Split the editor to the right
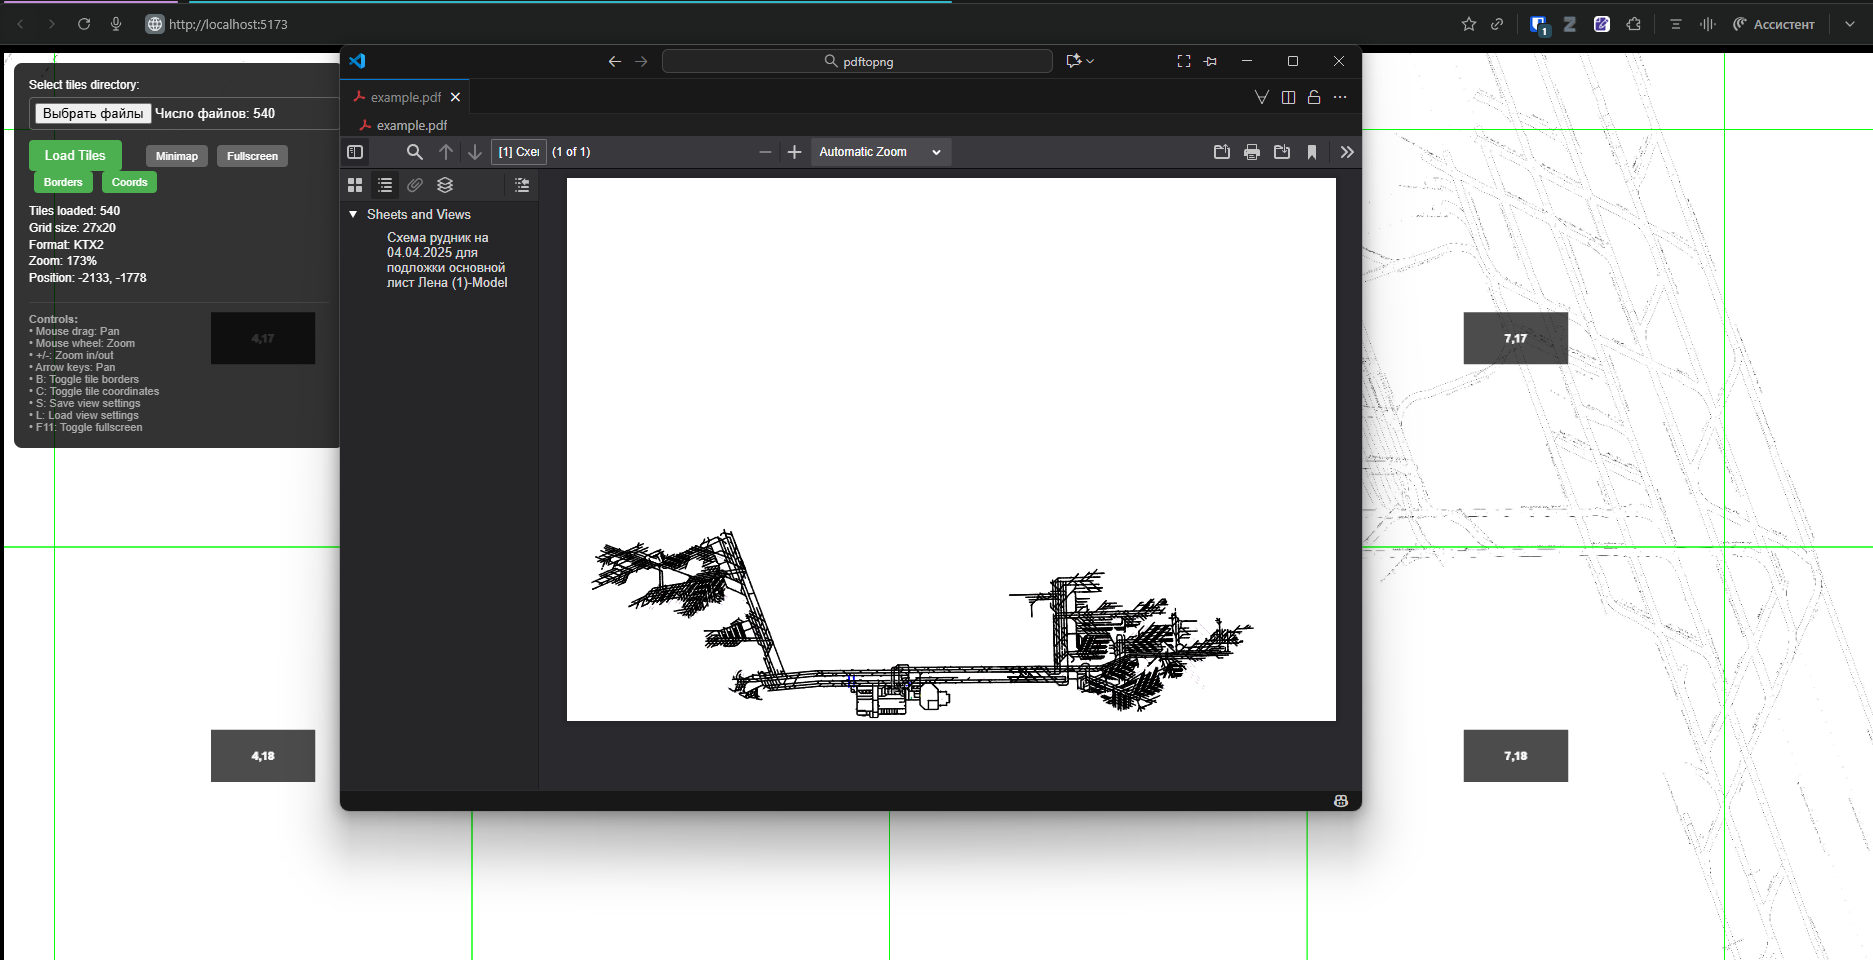Image resolution: width=1873 pixels, height=960 pixels. [1288, 97]
